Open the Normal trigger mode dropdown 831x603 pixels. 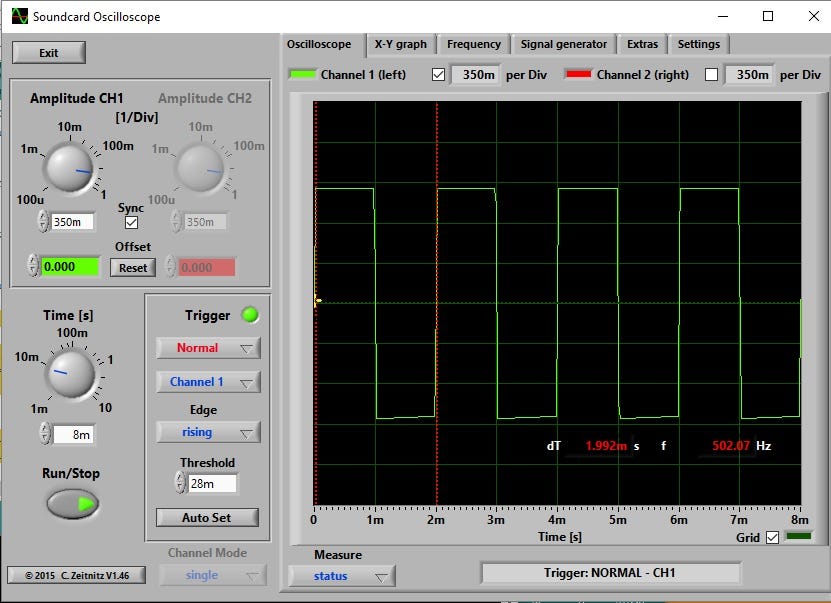(x=207, y=348)
